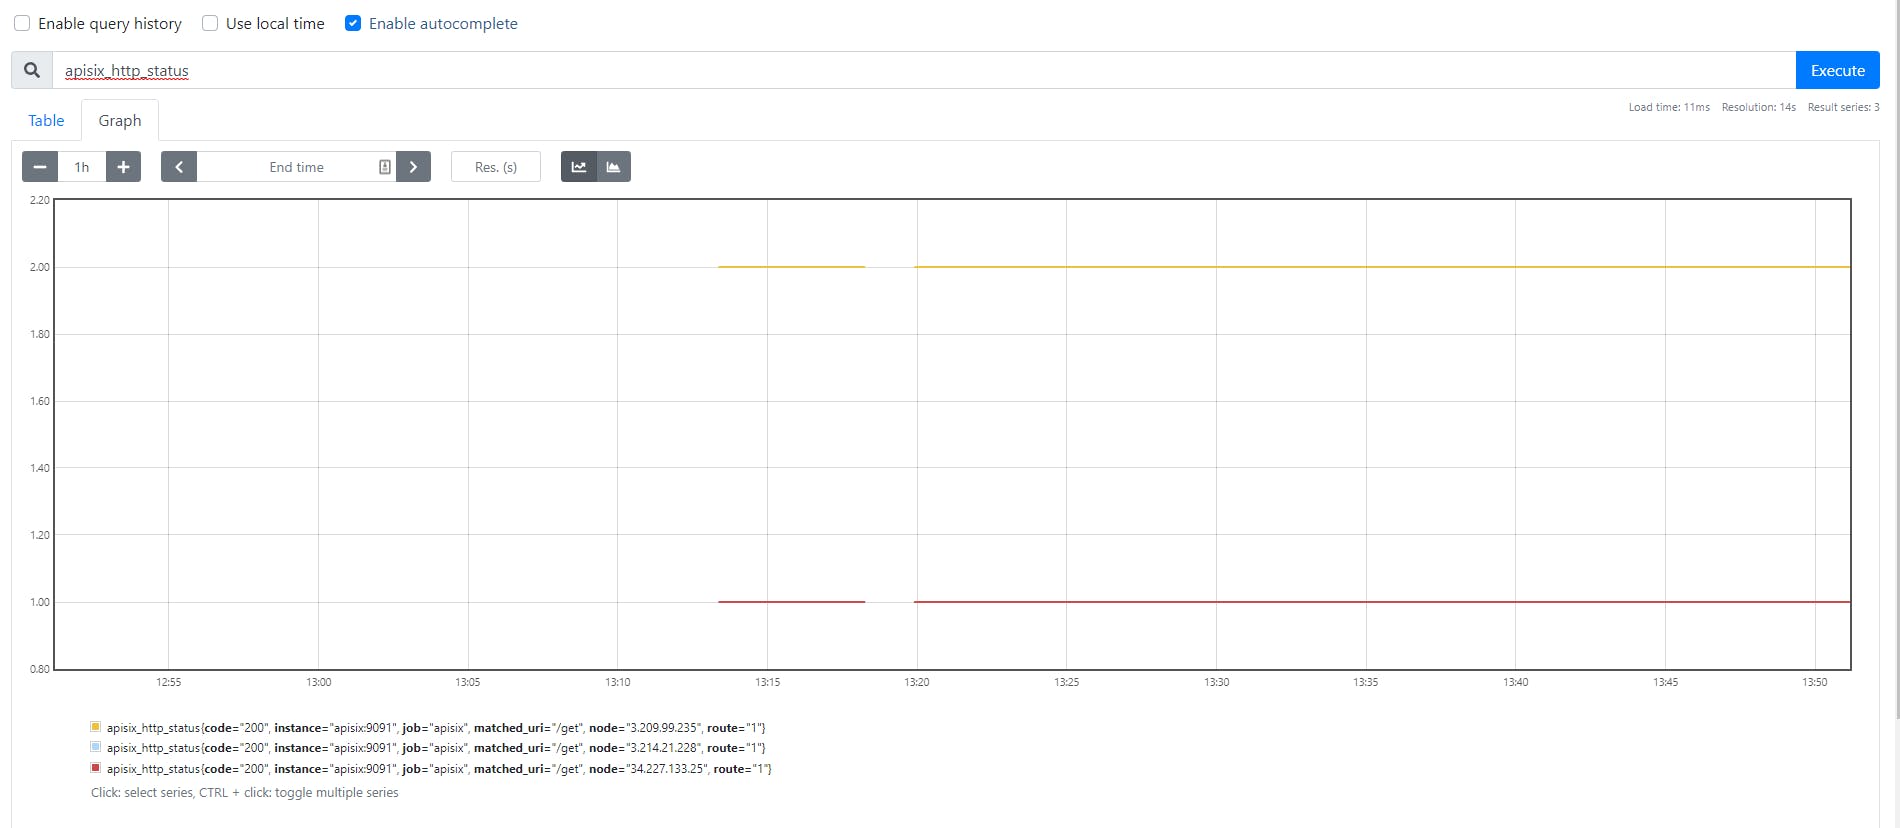Switch to stacked area chart icon
The width and height of the screenshot is (1900, 828).
point(613,167)
